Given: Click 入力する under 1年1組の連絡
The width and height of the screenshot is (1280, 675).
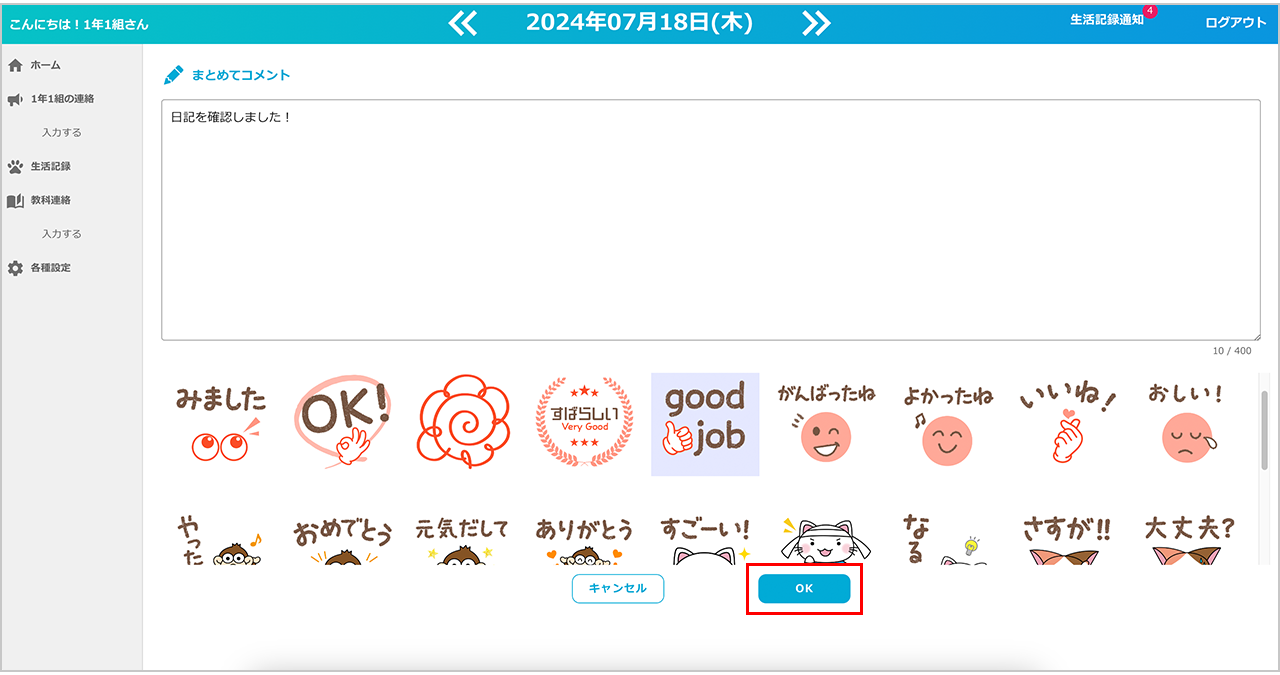Looking at the screenshot, I should click(x=62, y=132).
